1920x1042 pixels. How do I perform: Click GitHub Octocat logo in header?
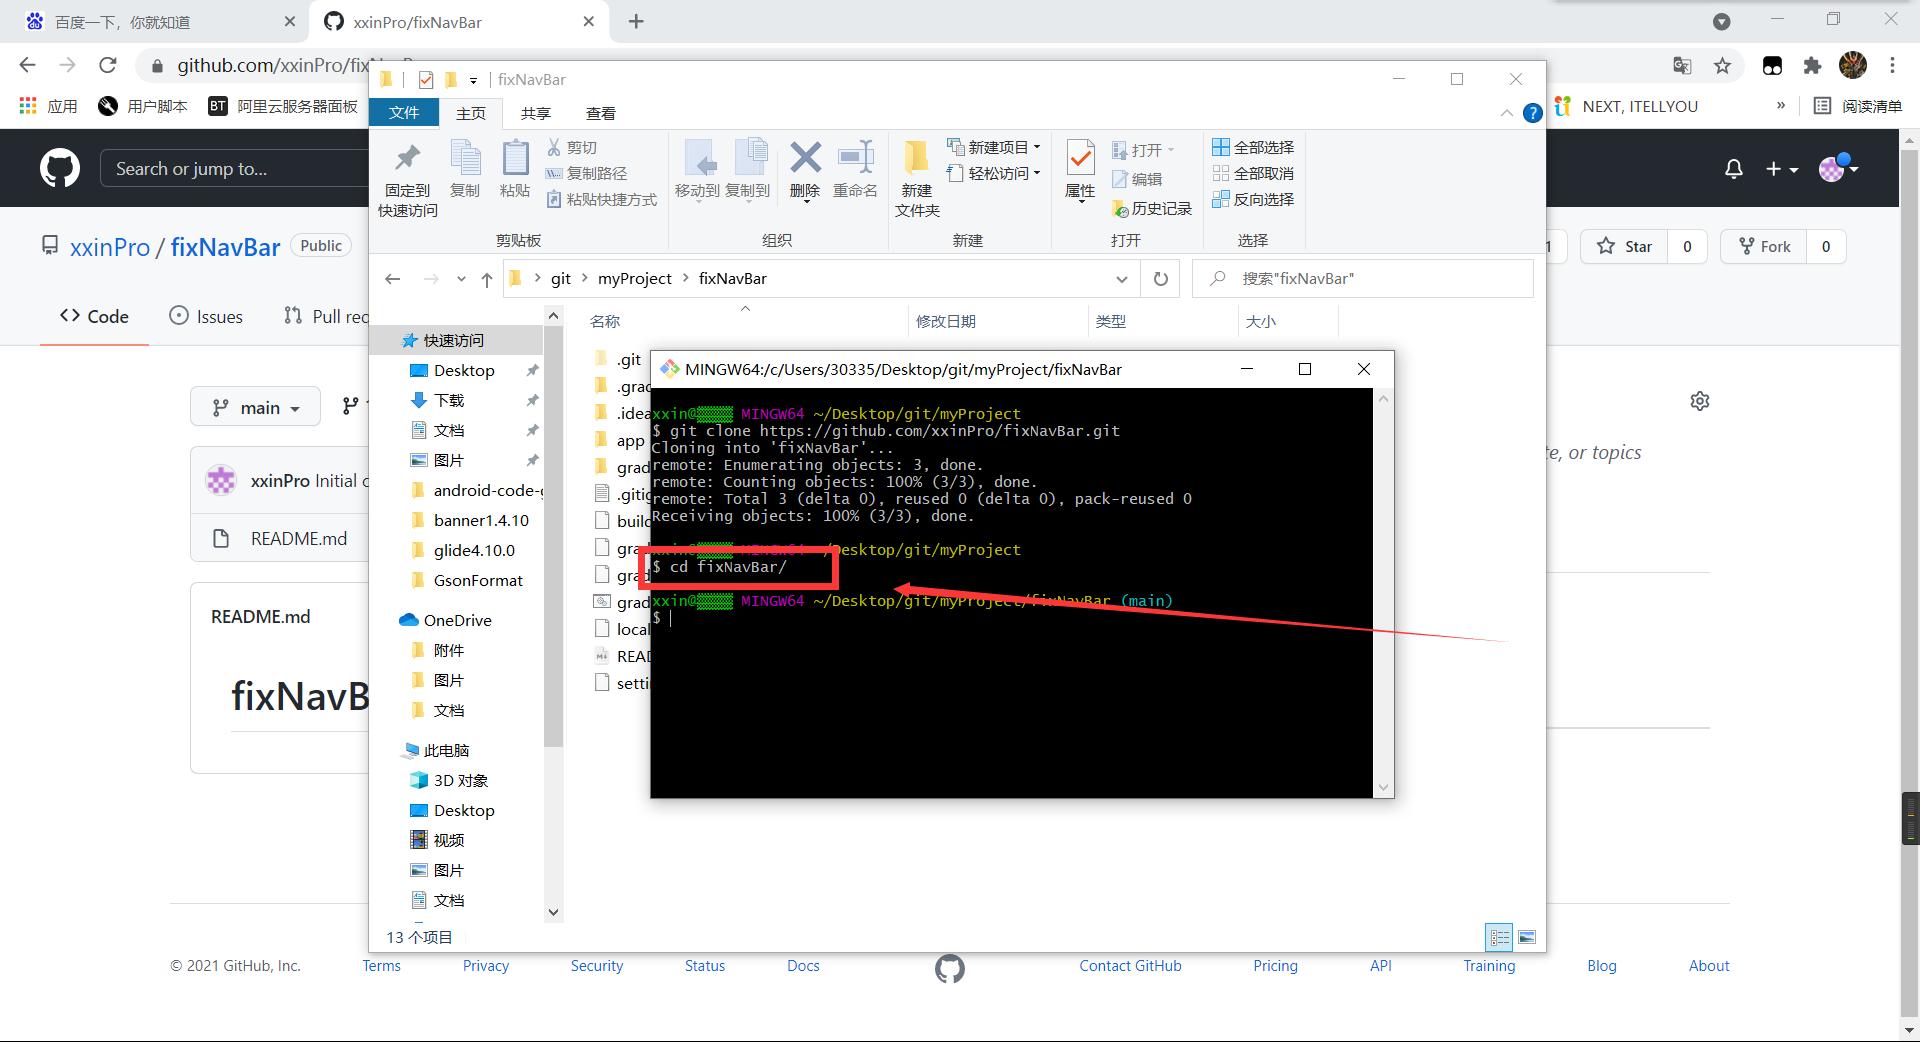(x=60, y=168)
